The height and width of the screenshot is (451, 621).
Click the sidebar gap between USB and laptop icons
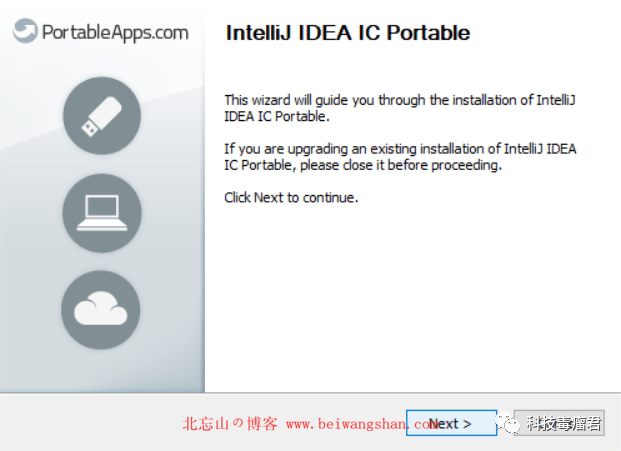(x=102, y=164)
